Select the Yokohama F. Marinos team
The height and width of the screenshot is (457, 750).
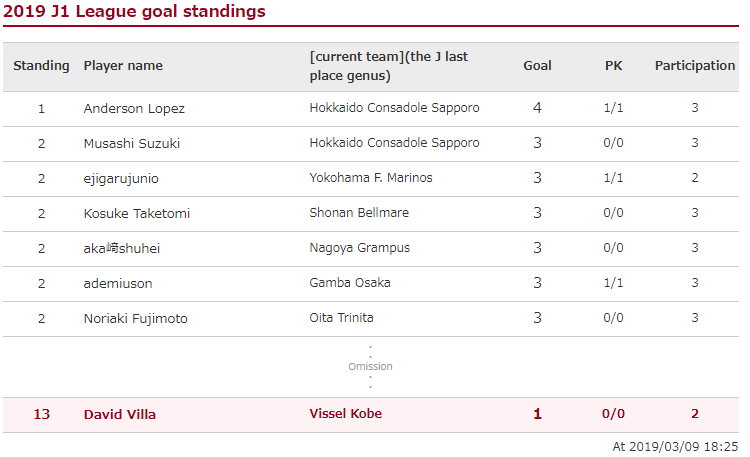tap(371, 178)
